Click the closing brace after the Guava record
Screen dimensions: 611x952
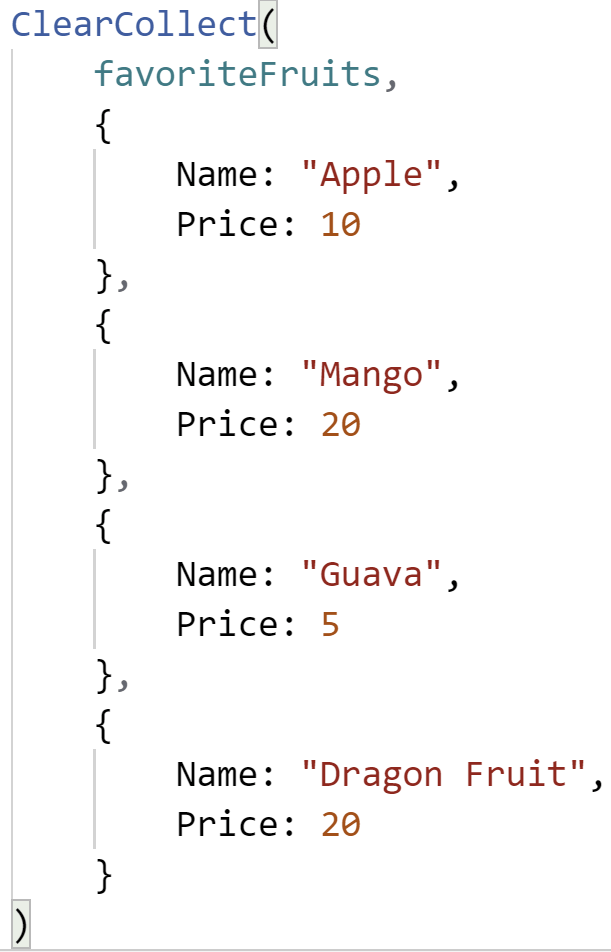(x=104, y=675)
